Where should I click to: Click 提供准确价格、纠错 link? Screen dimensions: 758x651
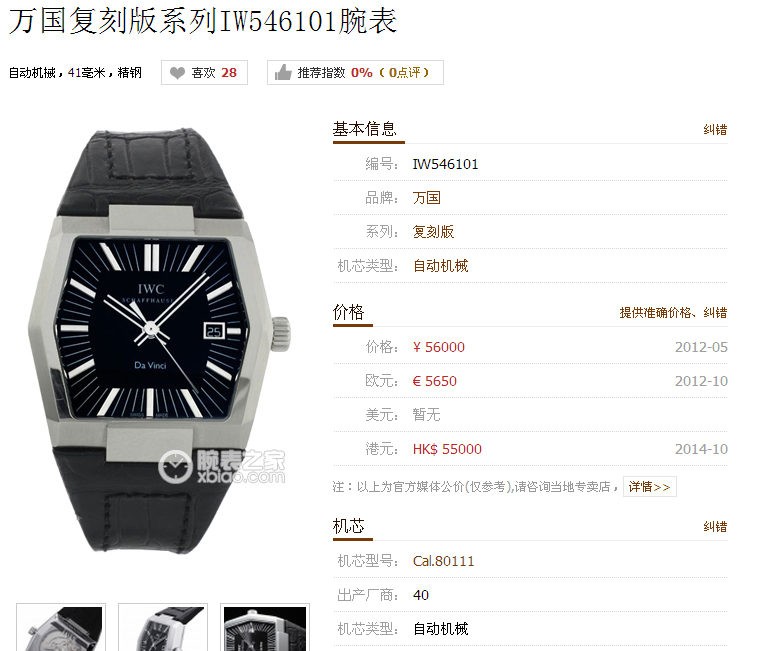click(x=673, y=313)
